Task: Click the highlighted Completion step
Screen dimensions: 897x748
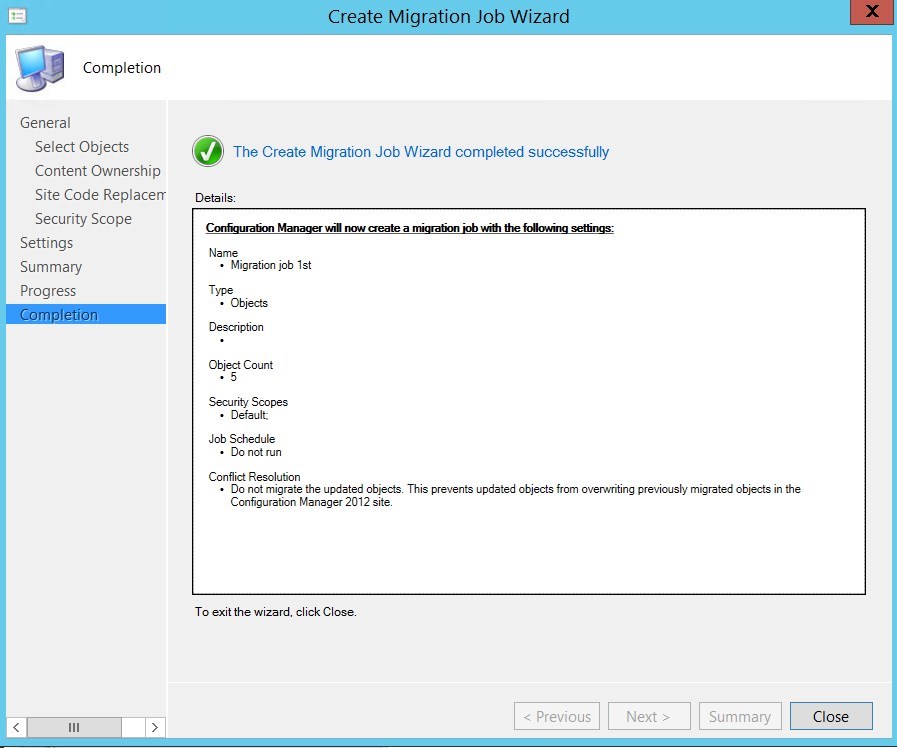Action: tap(58, 314)
